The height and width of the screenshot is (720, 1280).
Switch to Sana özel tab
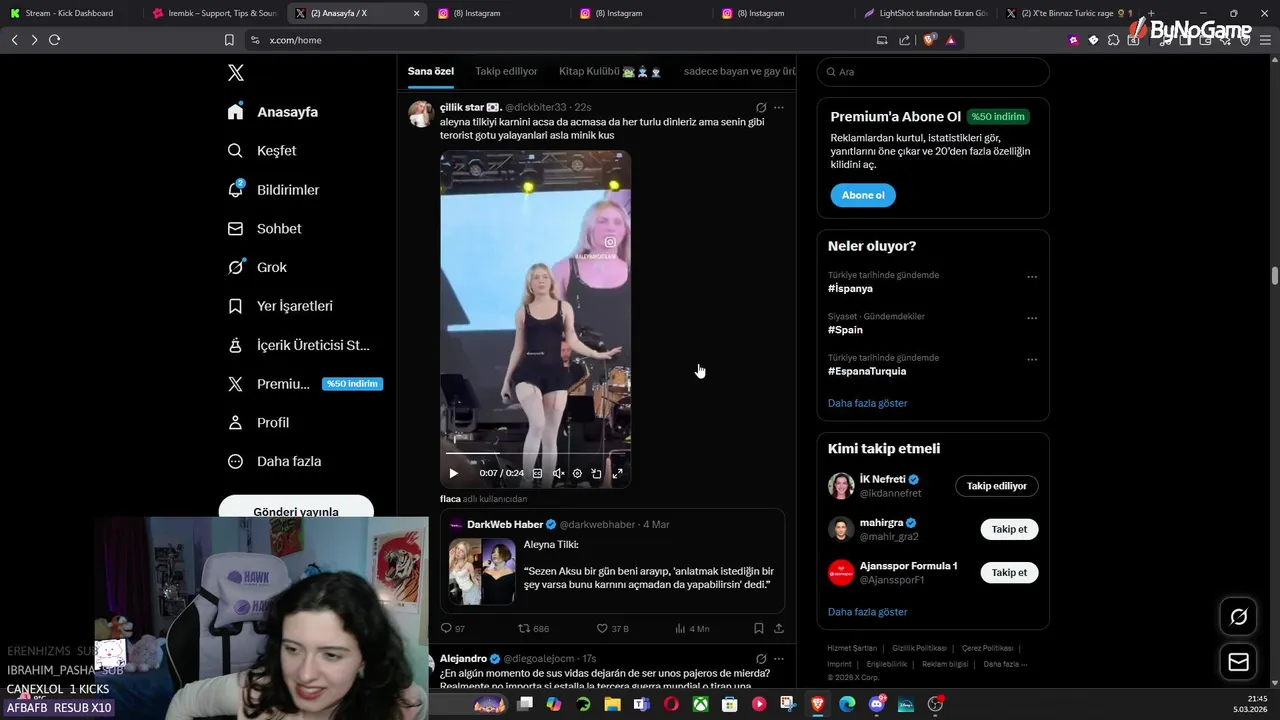tap(431, 71)
